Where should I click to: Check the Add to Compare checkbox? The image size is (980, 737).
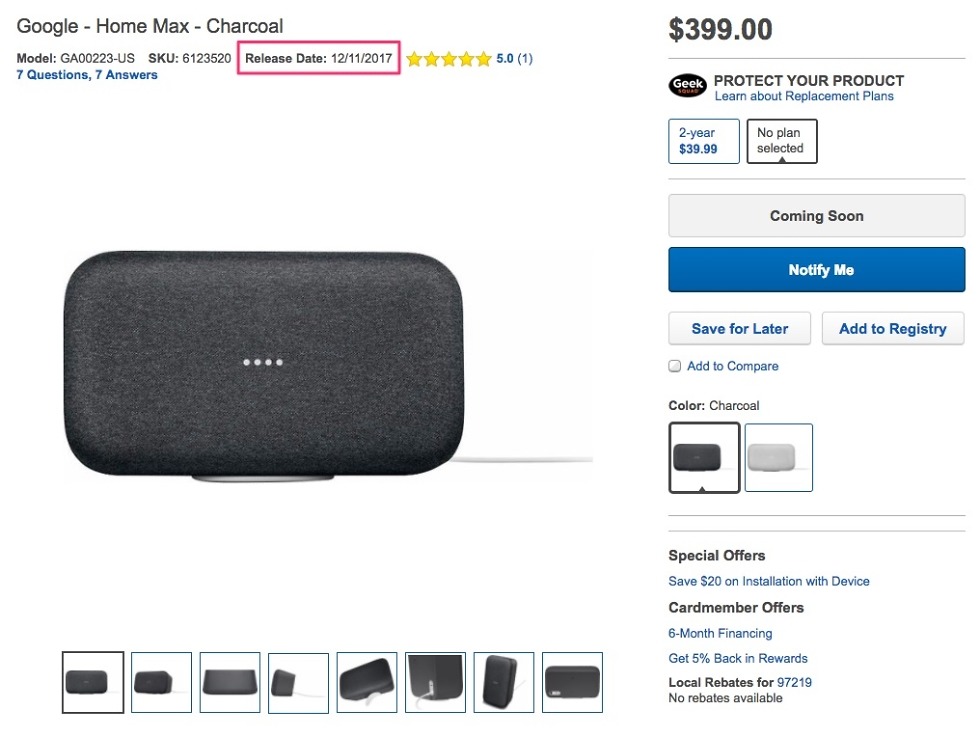click(674, 366)
